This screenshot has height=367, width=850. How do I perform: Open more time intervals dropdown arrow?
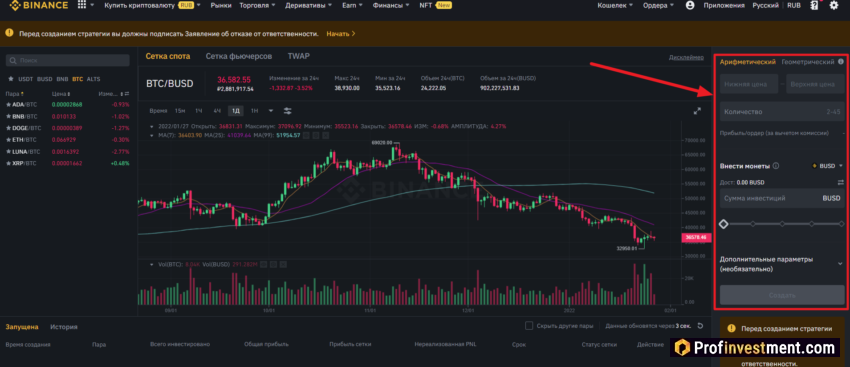click(x=271, y=111)
